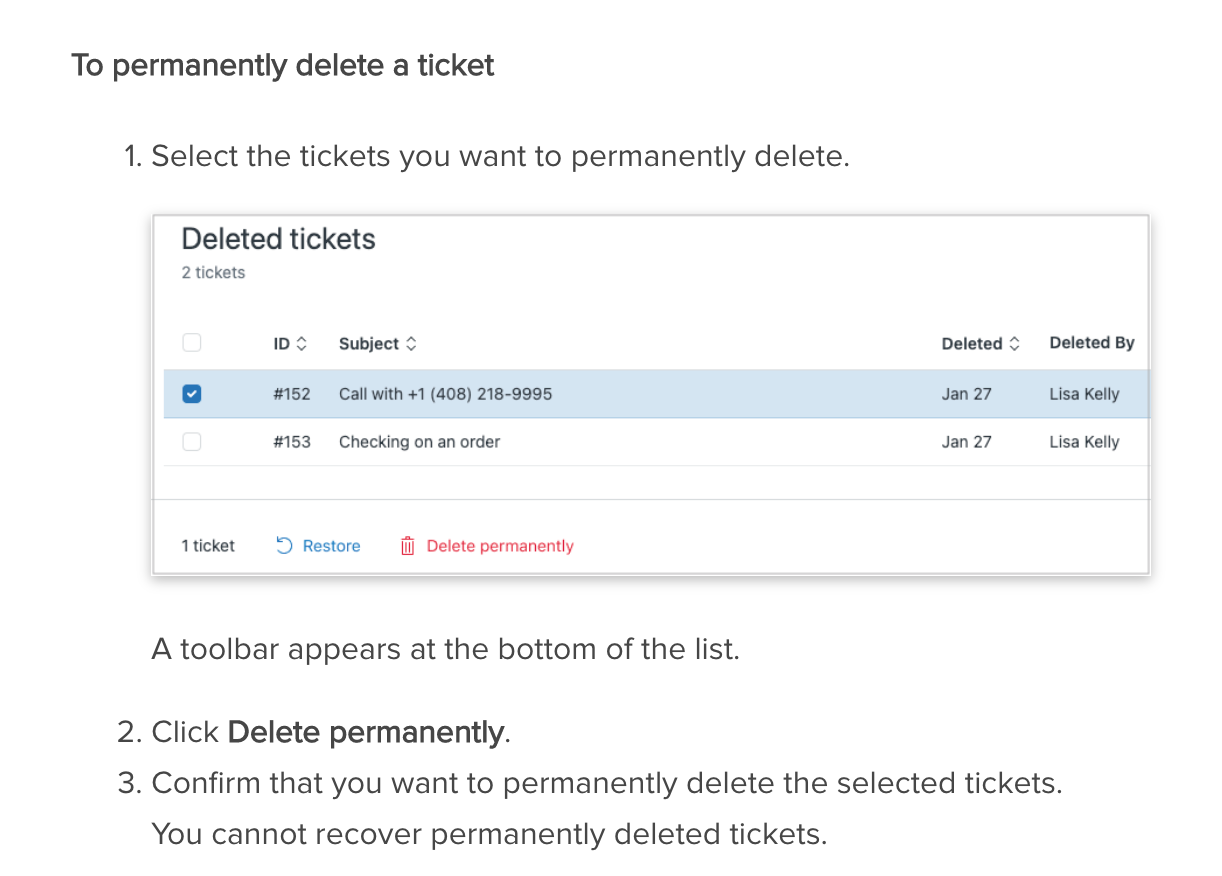Uncheck the checkbox for ticket #152

[191, 393]
